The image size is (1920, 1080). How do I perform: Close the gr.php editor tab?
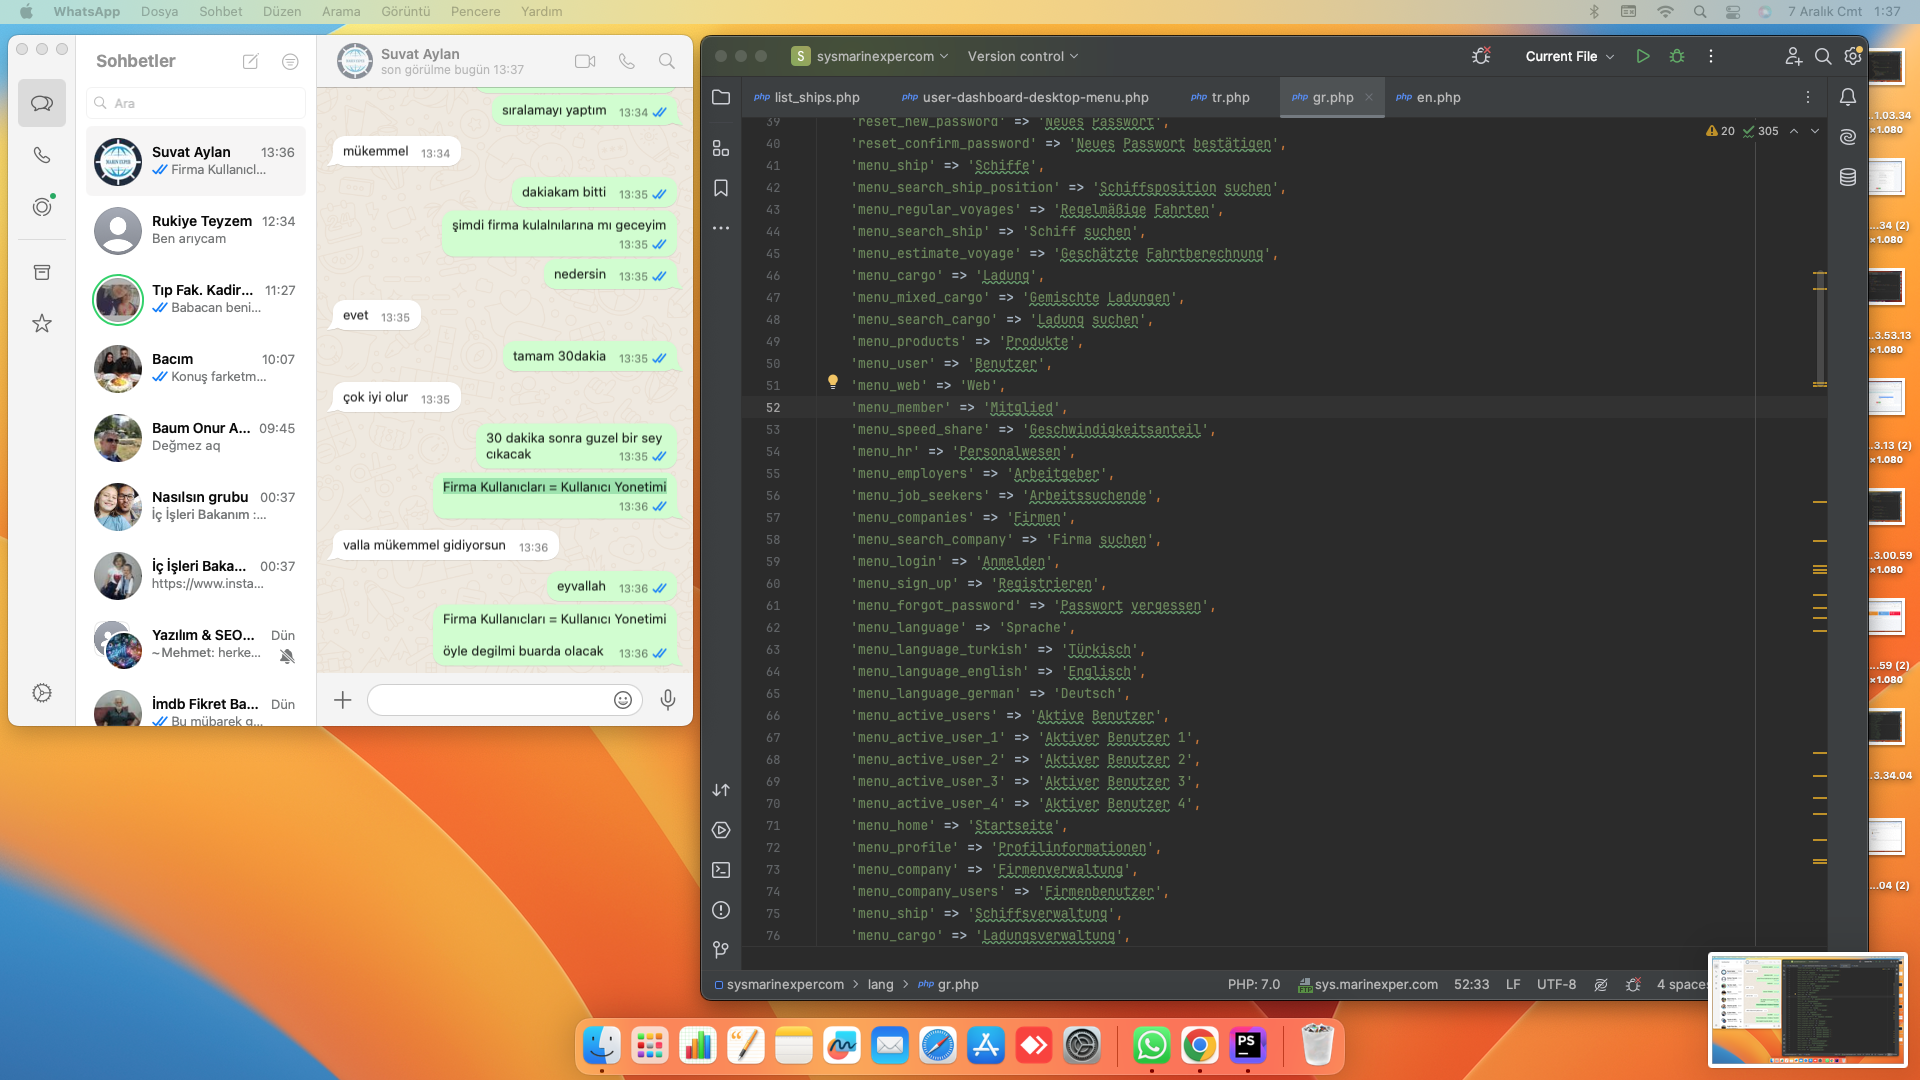1369,97
